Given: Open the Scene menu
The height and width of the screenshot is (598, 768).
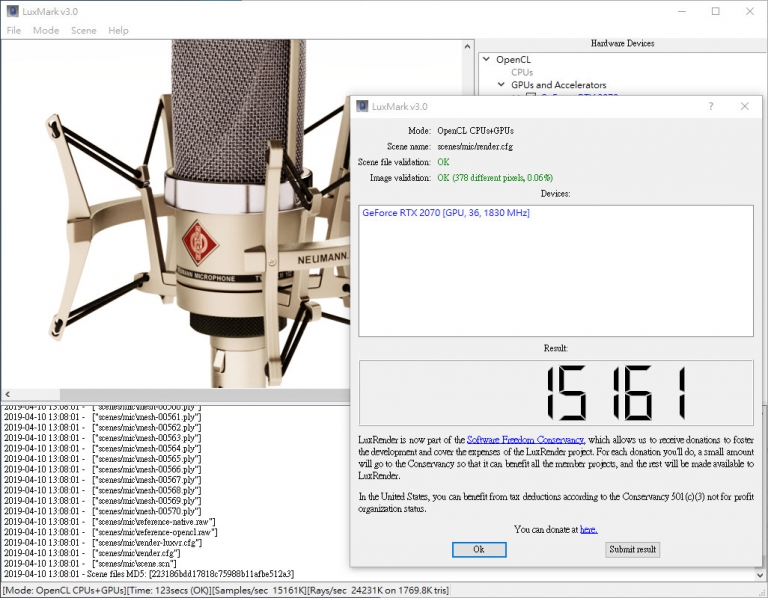Looking at the screenshot, I should [x=84, y=30].
